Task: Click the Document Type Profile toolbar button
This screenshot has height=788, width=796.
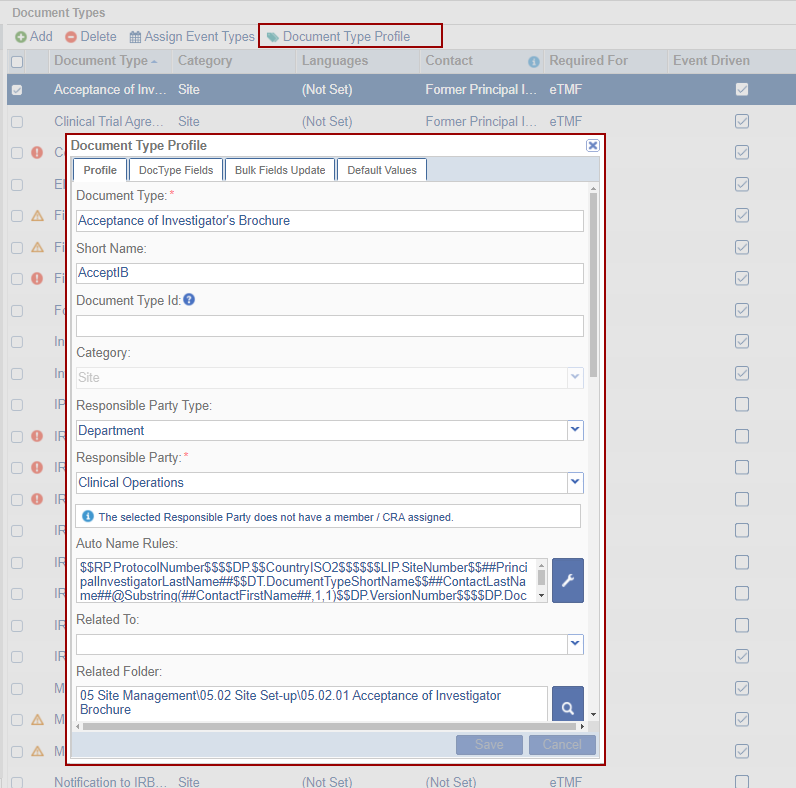Action: (x=339, y=37)
